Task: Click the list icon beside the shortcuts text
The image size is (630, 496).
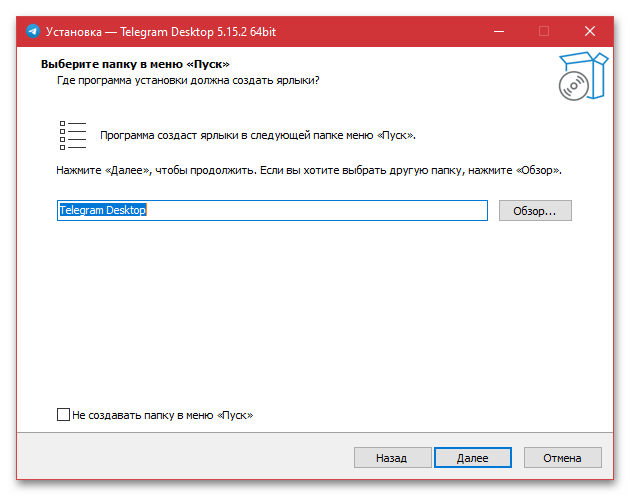Action: [73, 135]
